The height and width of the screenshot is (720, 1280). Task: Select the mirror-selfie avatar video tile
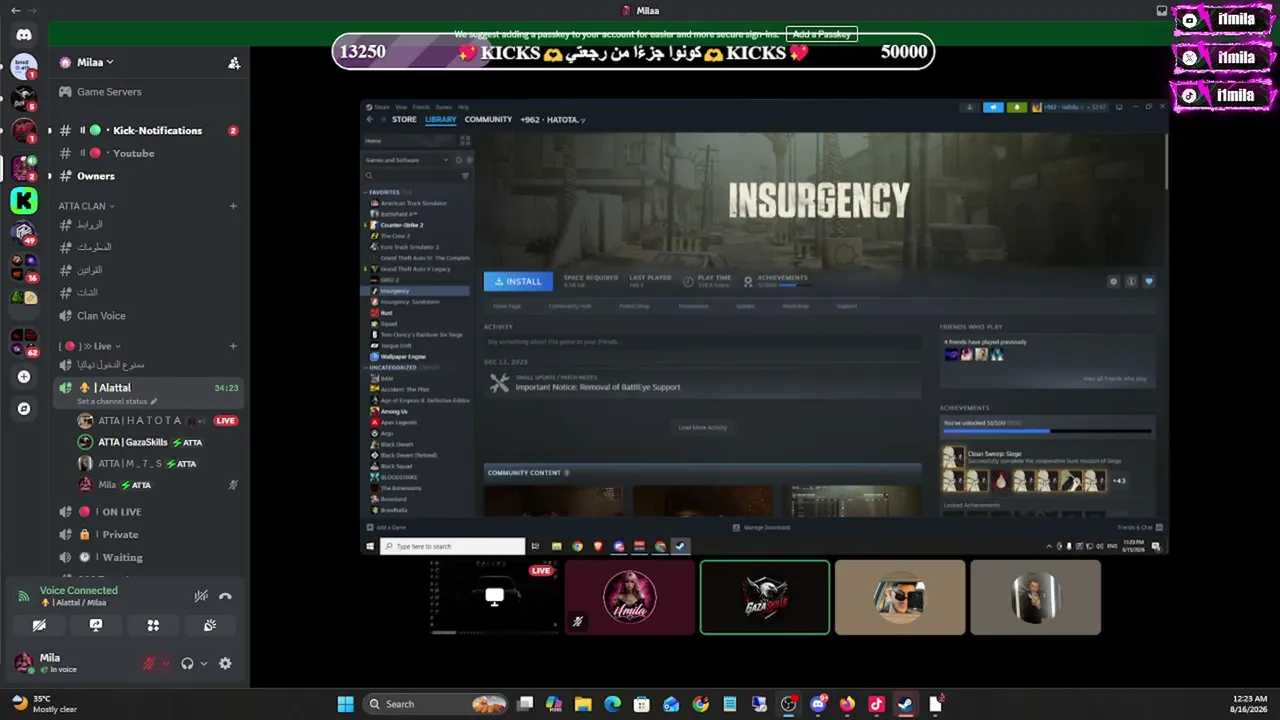[x=1035, y=597]
